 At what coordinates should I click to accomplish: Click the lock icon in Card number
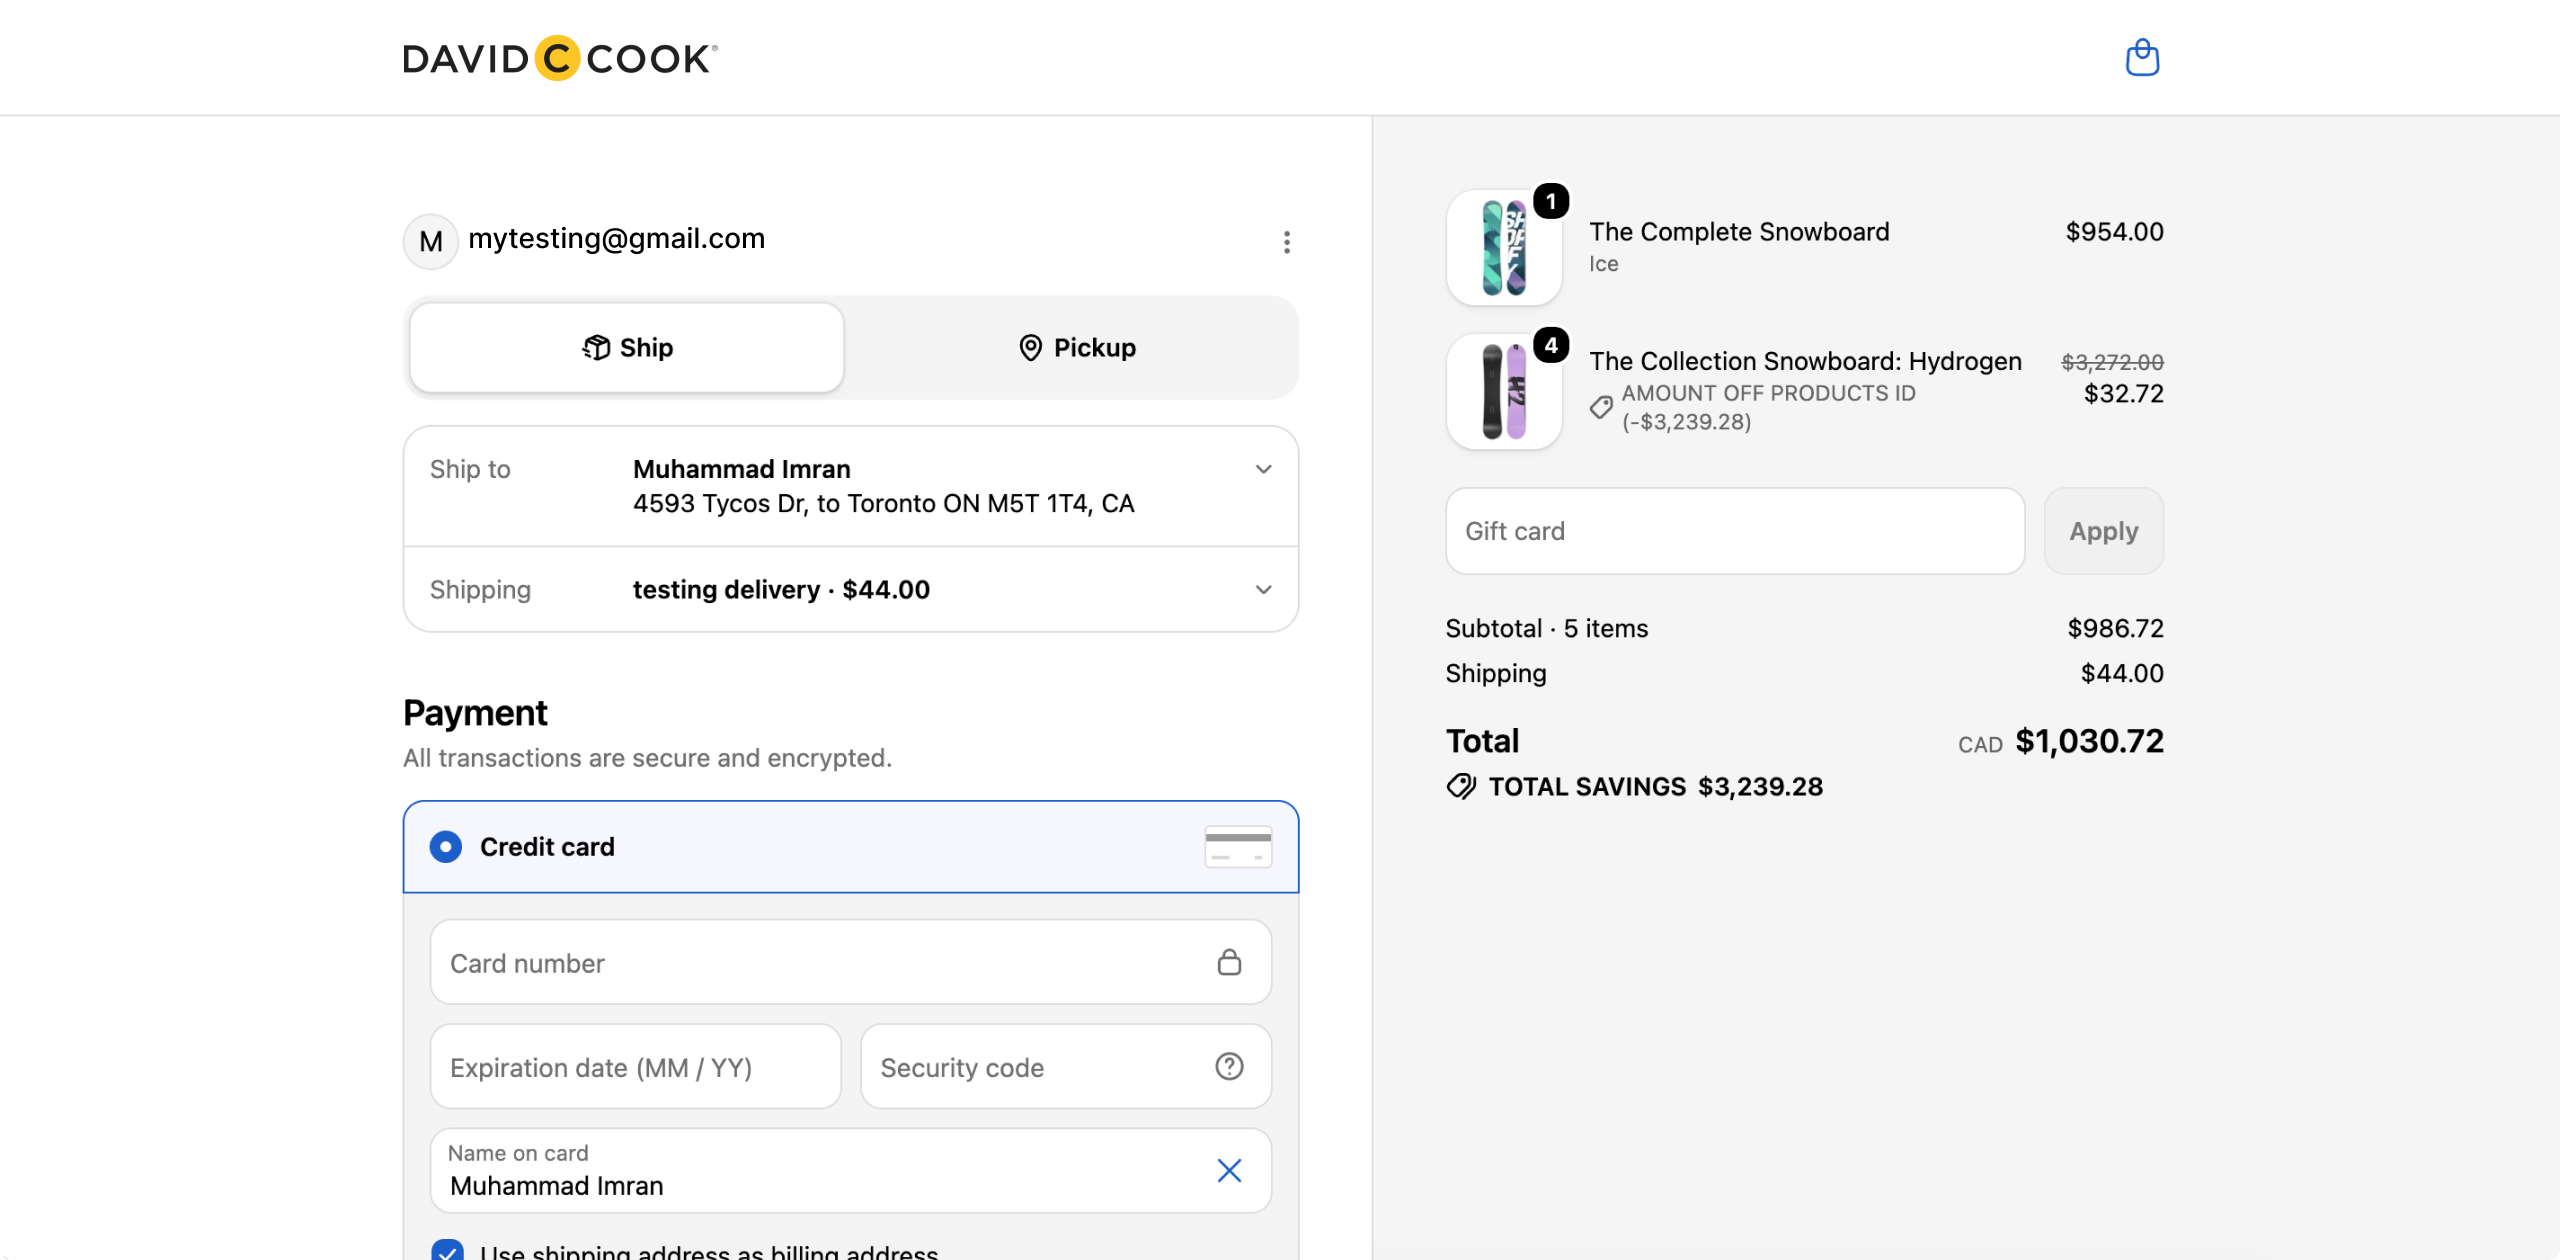(1229, 962)
